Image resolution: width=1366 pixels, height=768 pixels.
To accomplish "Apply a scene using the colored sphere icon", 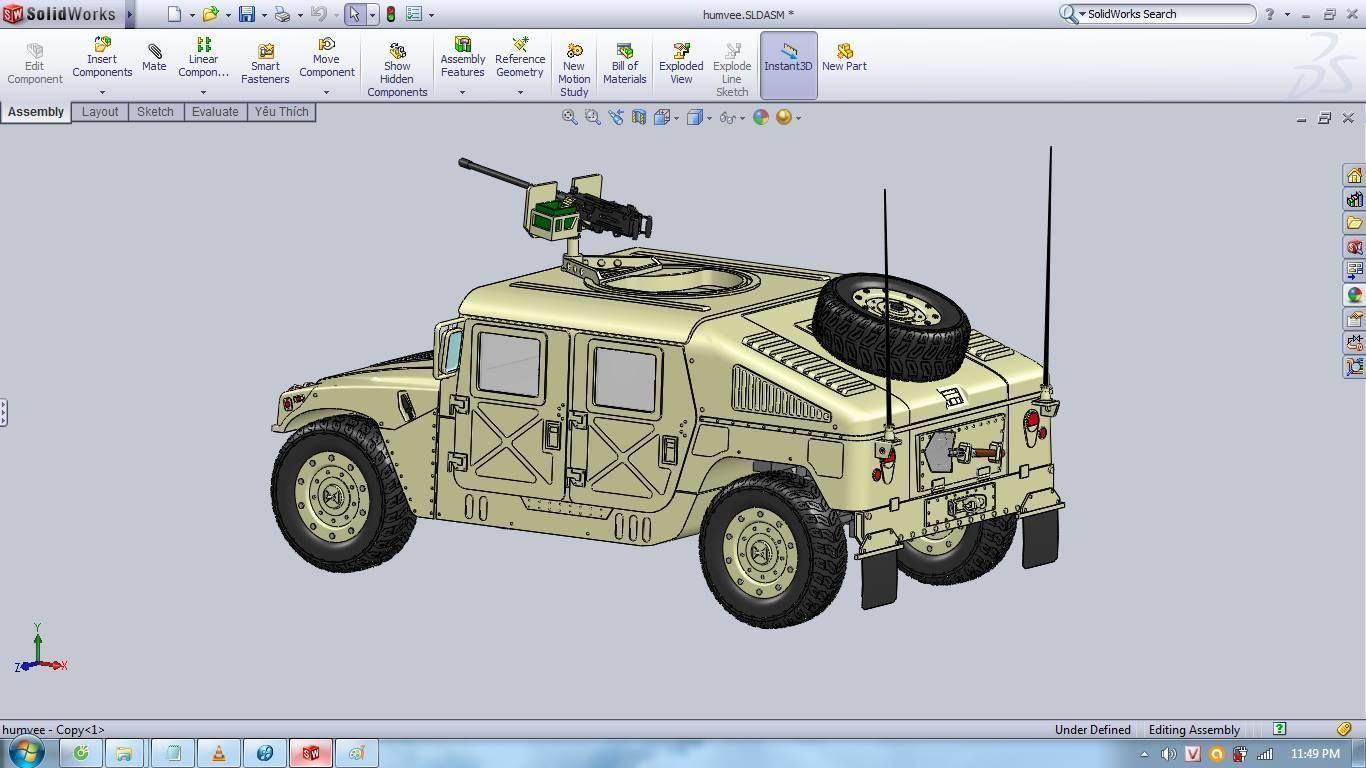I will [761, 117].
